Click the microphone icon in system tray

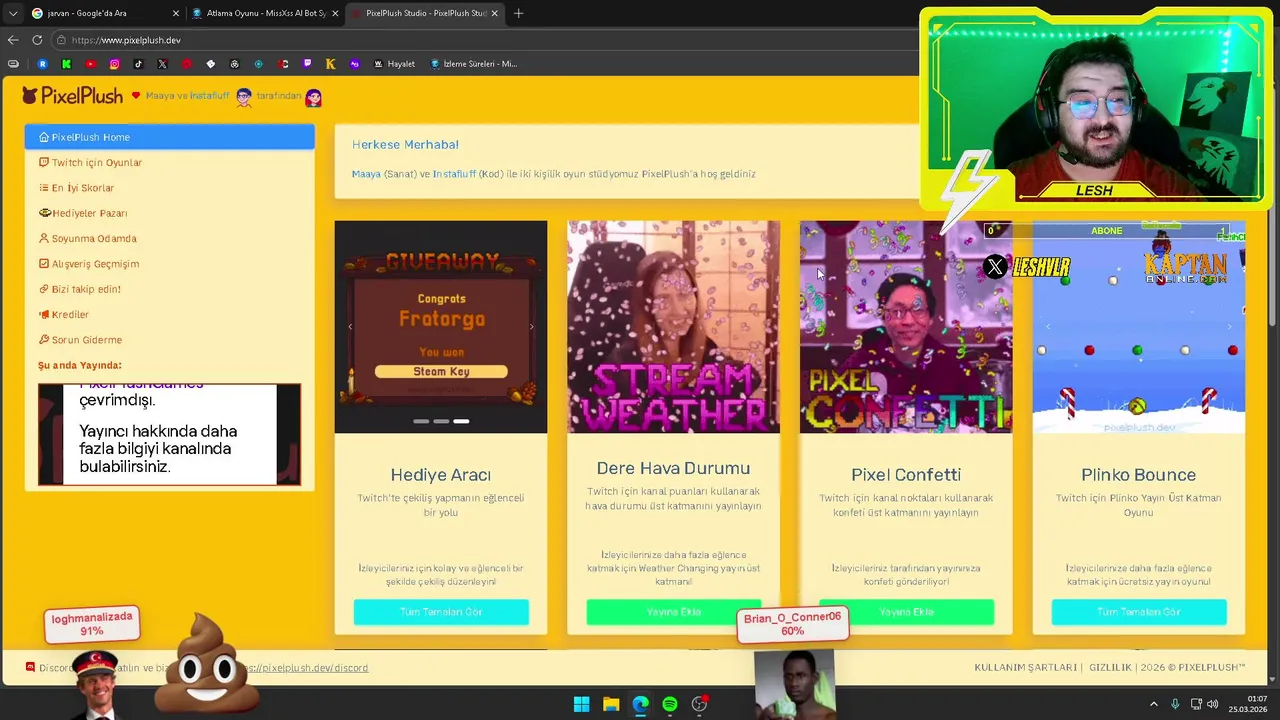tap(1175, 704)
